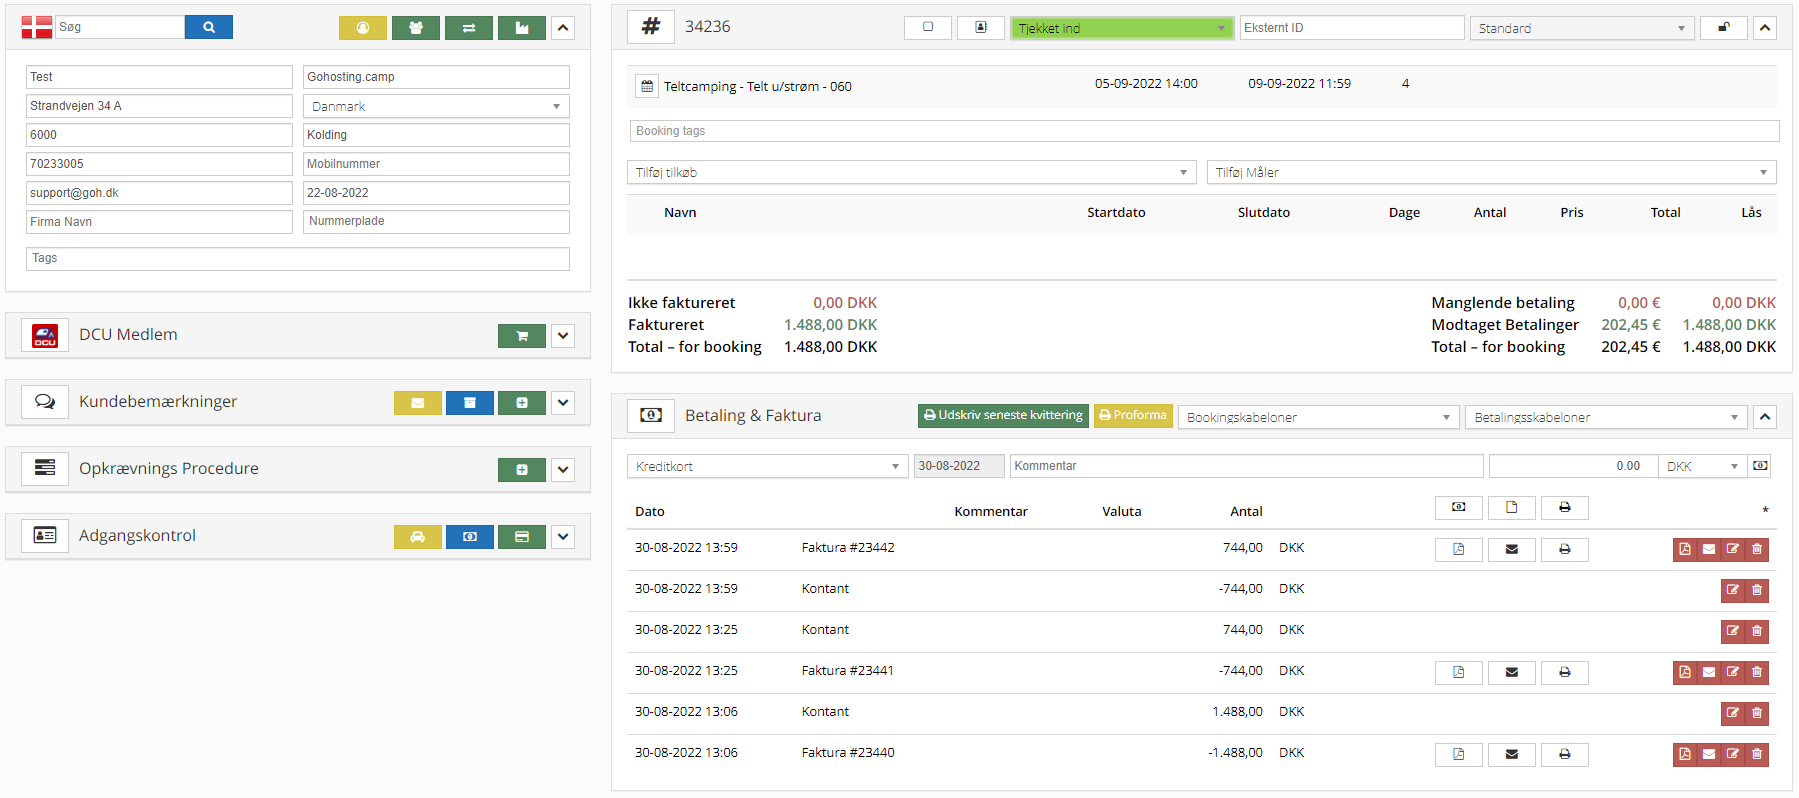Screen dimensions: 1799x798
Task: Print Faktura #23440 with the printer icon
Action: pos(1564,754)
